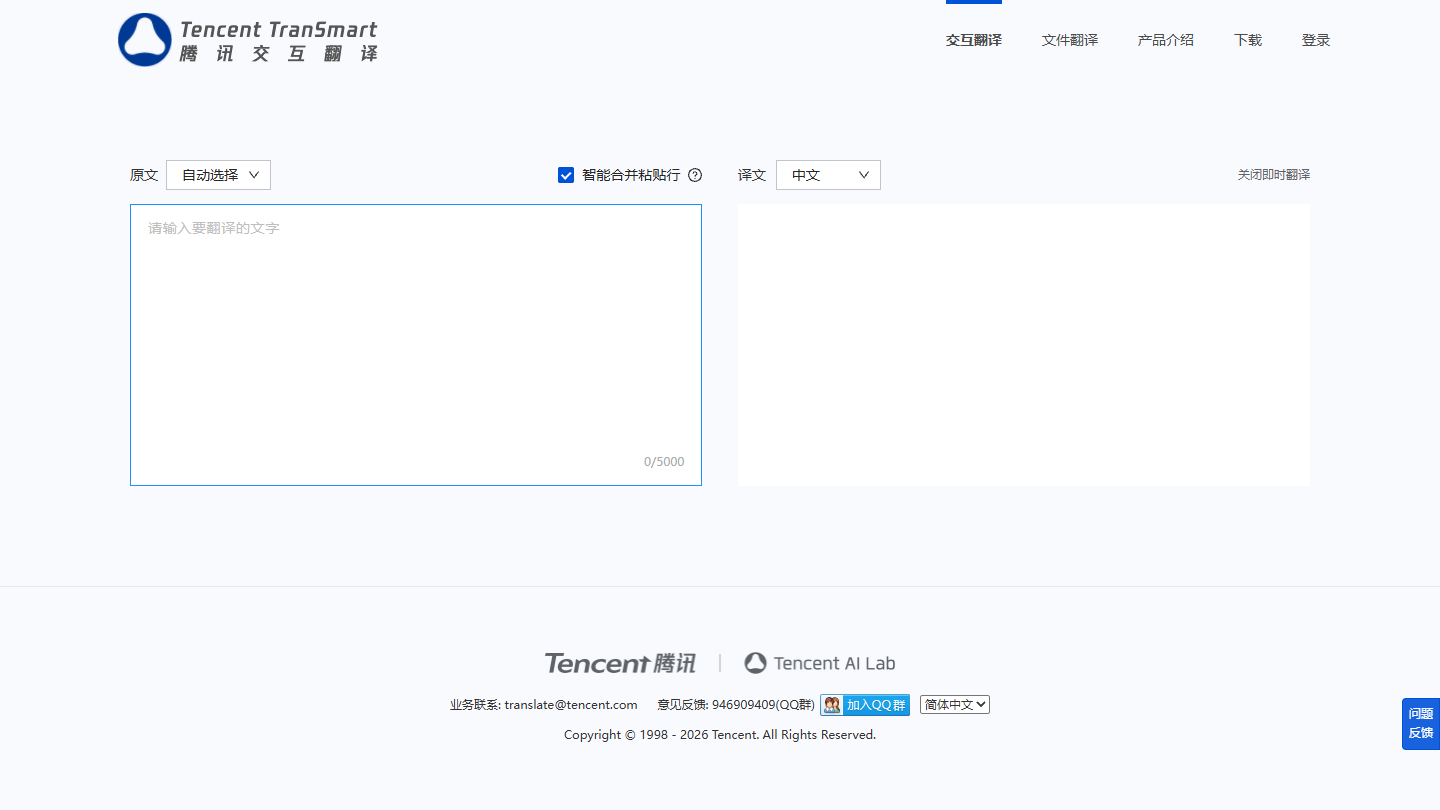The width and height of the screenshot is (1440, 810).
Task: Click the Tencent 腾讯 footer logo
Action: pos(620,663)
